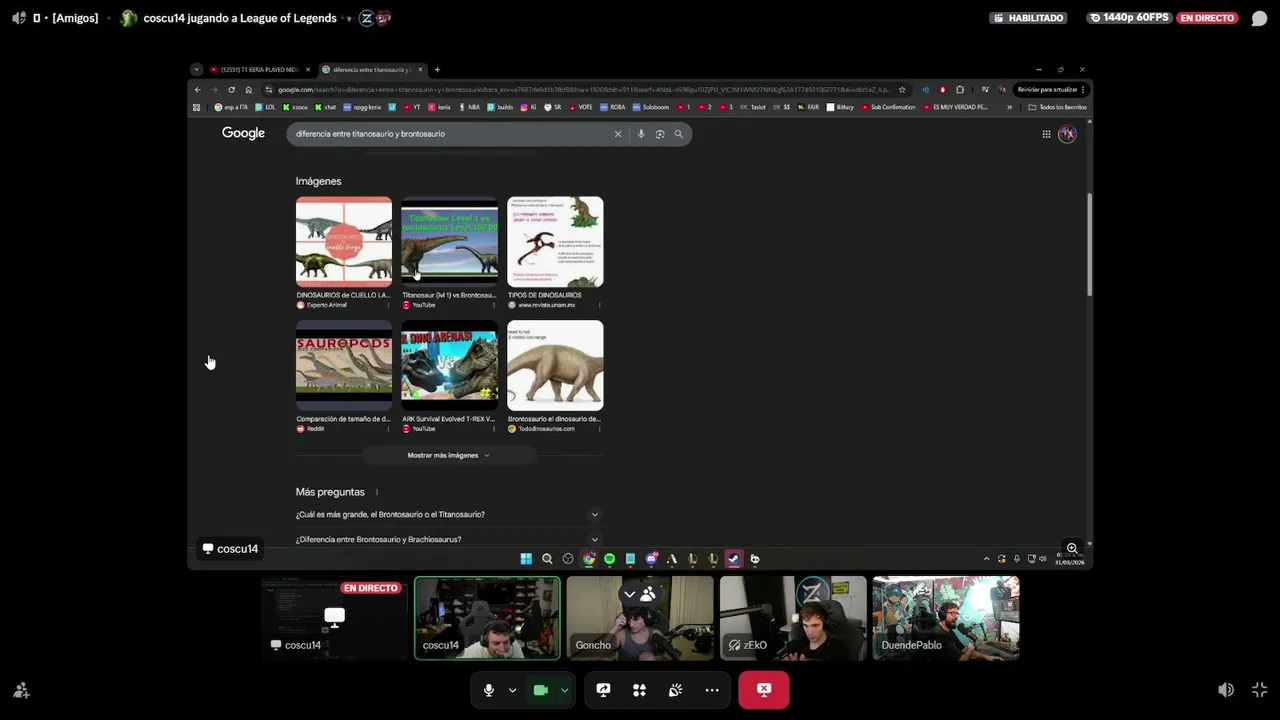The height and width of the screenshot is (720, 1280).
Task: Open options dots next to Más preguntas
Action: 377,492
